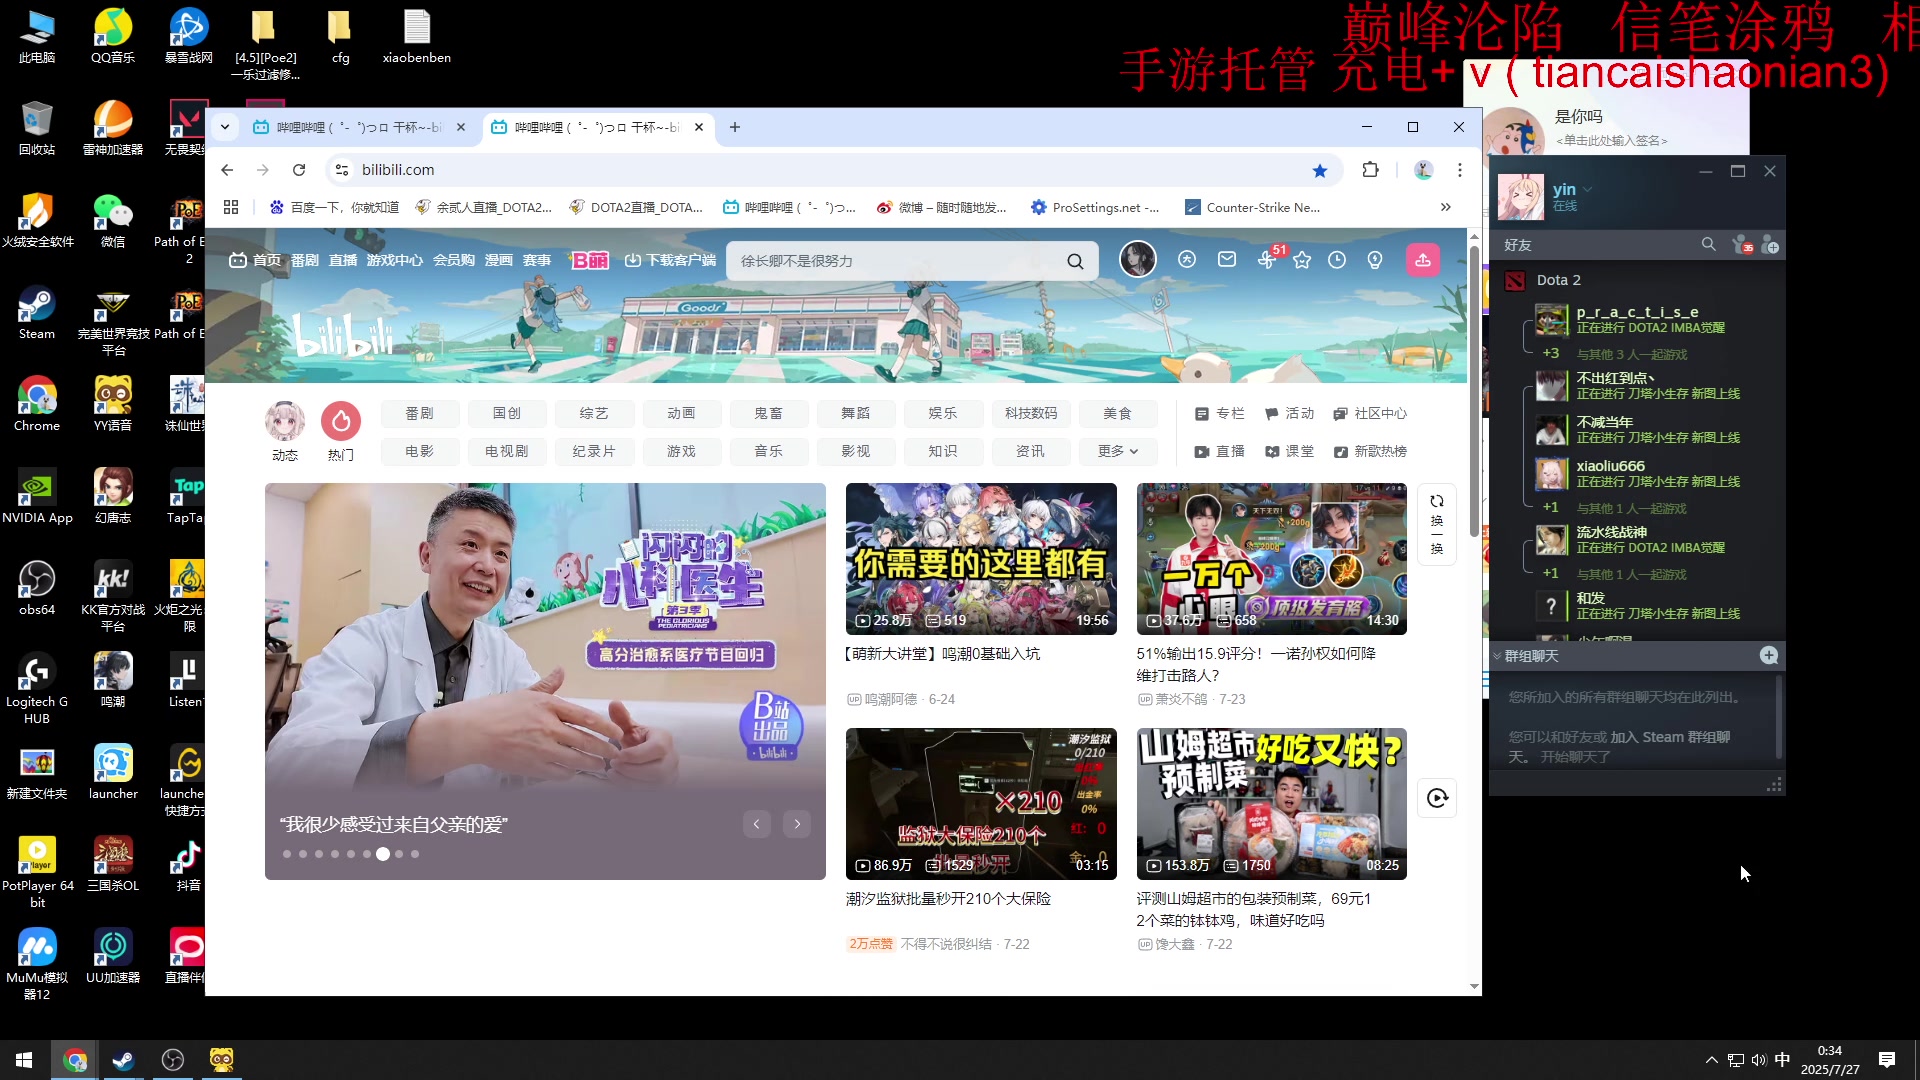1920x1080 pixels.
Task: Open the 番剧 link in Bilibili top nav
Action: (x=305, y=260)
